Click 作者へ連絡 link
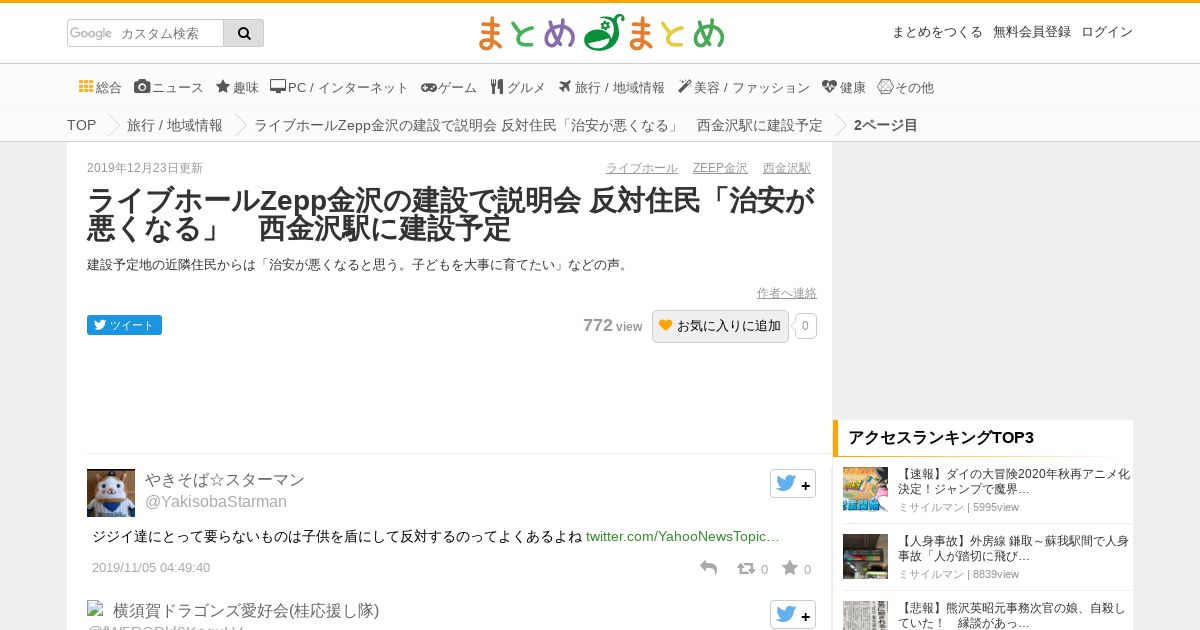 click(787, 293)
